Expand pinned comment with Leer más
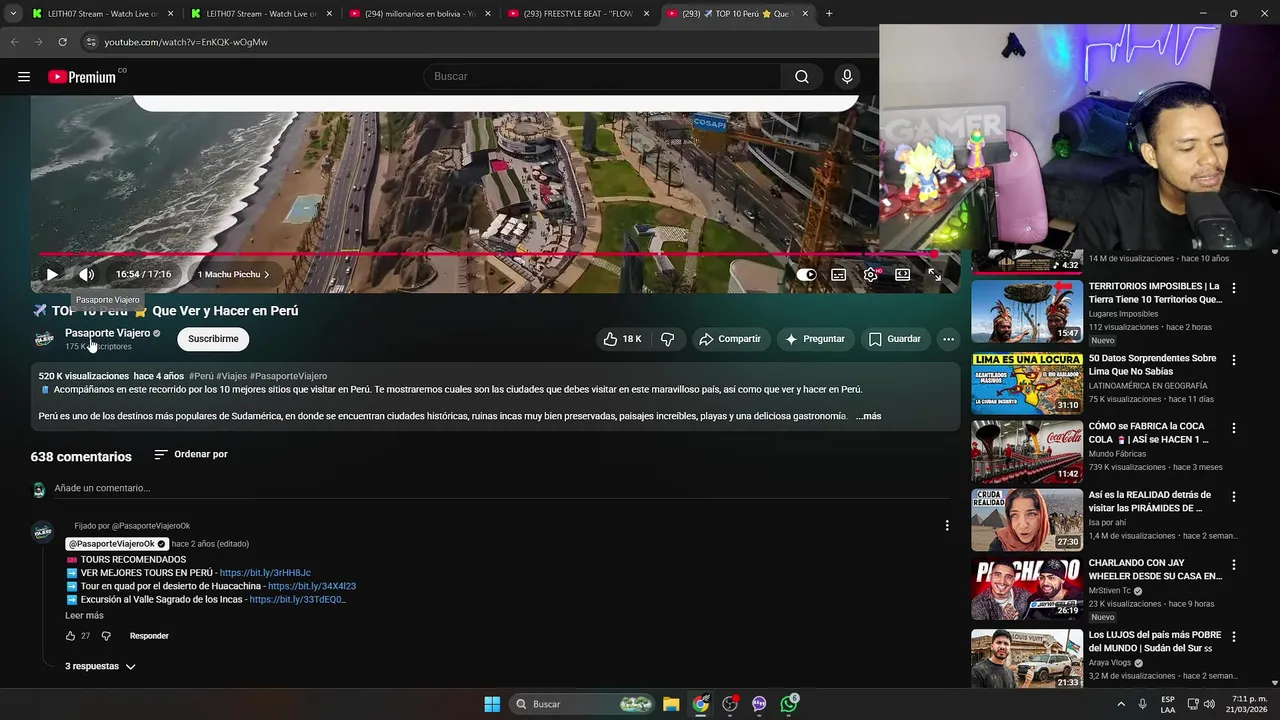 (x=84, y=615)
